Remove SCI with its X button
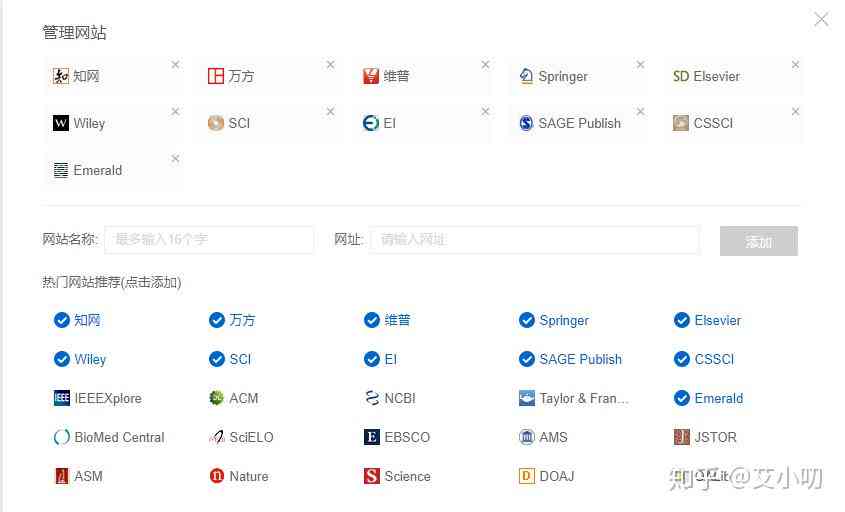 click(x=330, y=112)
